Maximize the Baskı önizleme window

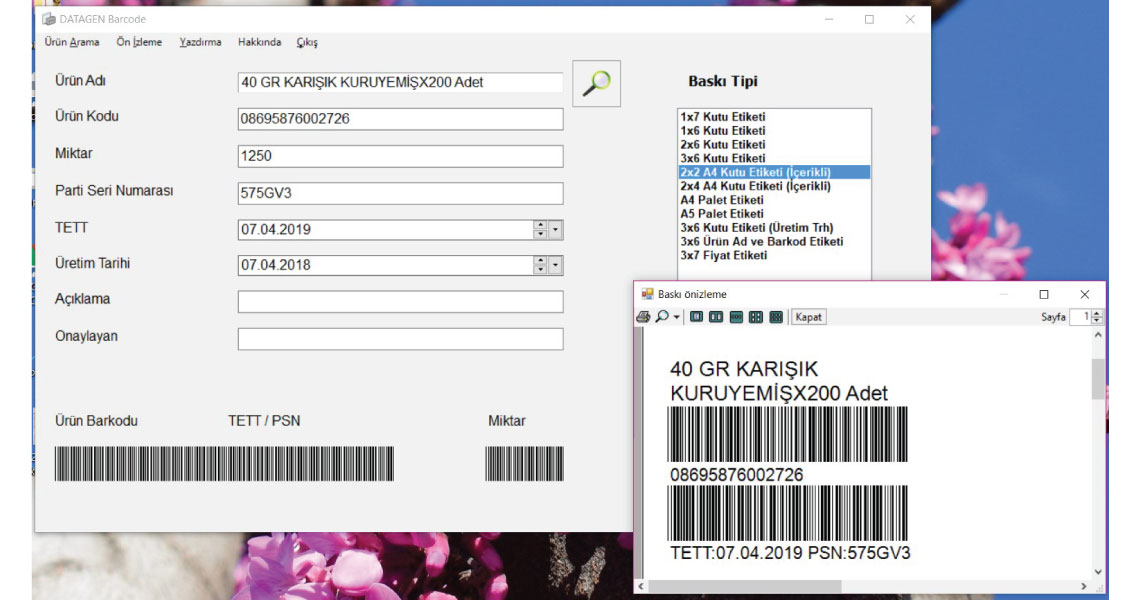pyautogui.click(x=1044, y=295)
